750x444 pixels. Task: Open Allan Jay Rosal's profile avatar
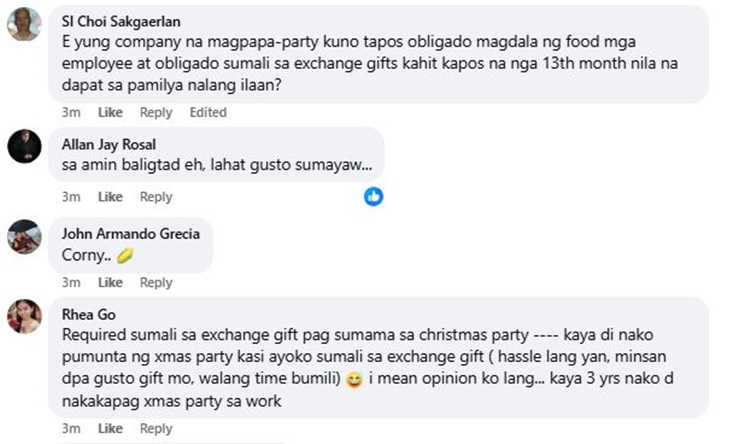click(x=24, y=146)
